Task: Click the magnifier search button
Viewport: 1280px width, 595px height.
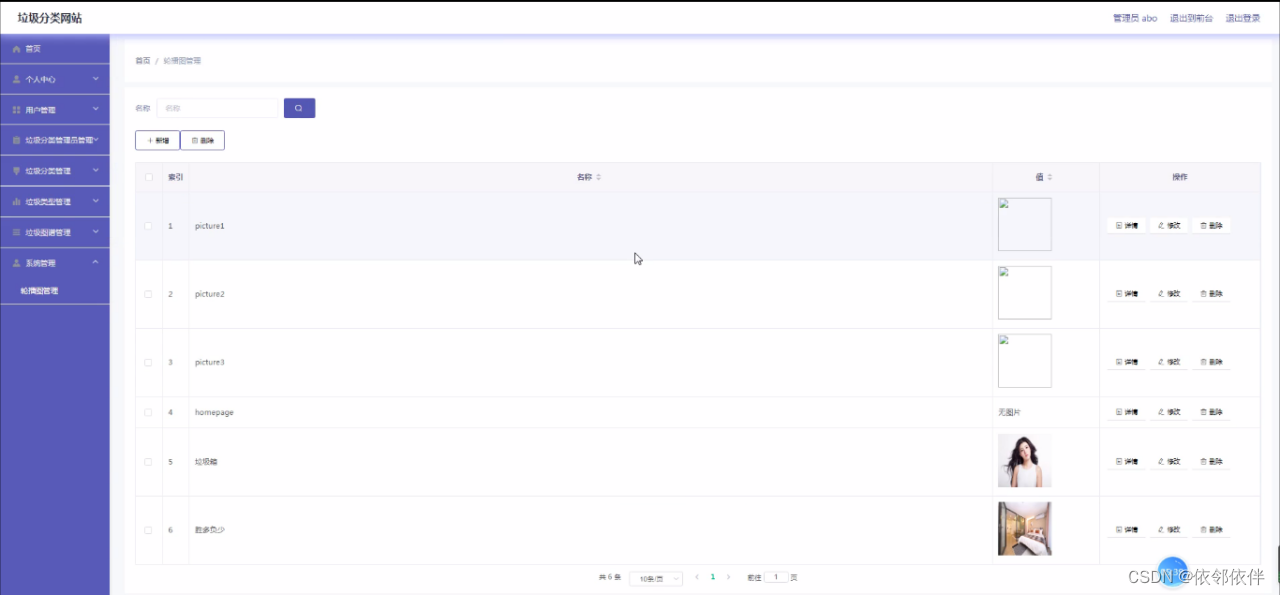Action: coord(299,108)
